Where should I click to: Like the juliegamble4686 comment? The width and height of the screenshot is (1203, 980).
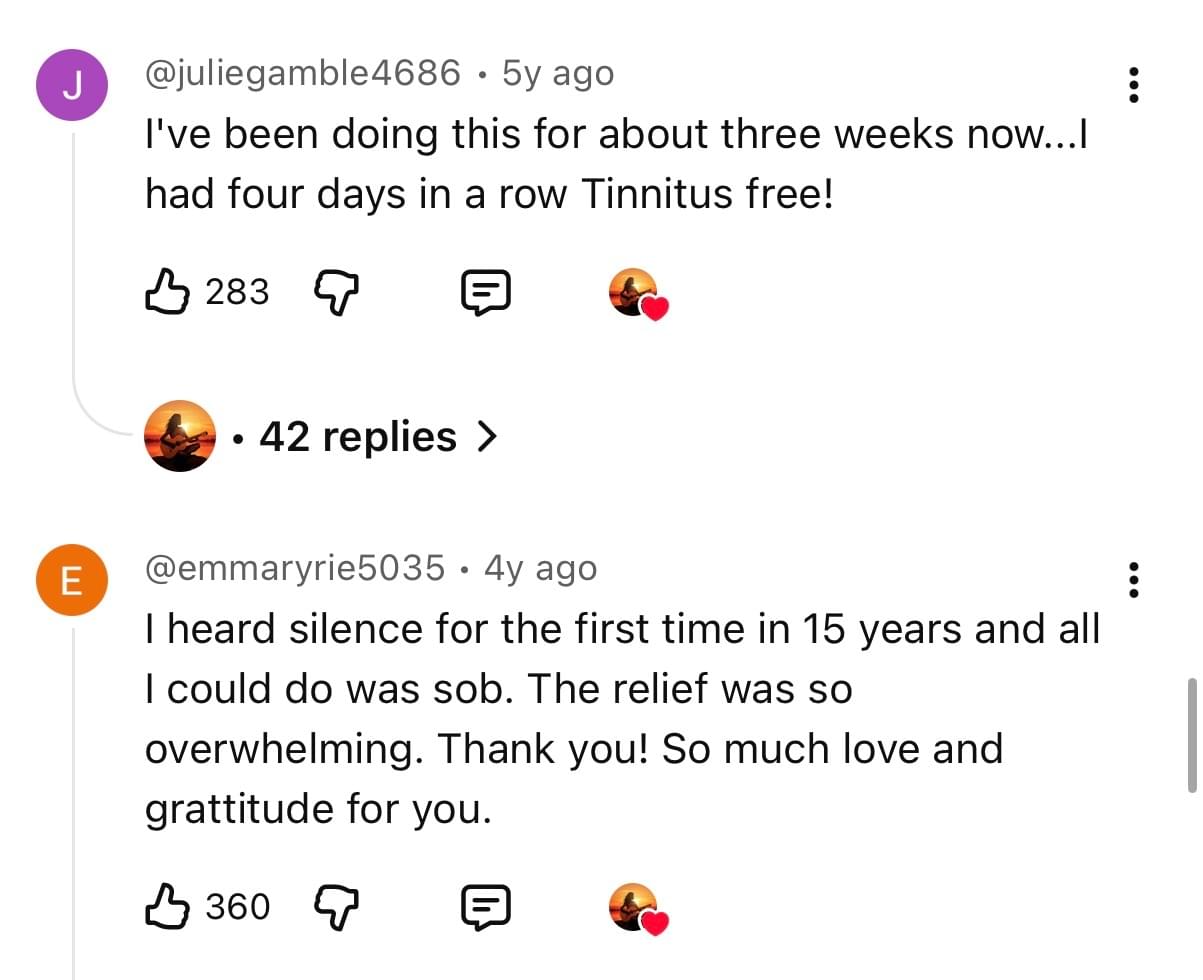pos(167,292)
